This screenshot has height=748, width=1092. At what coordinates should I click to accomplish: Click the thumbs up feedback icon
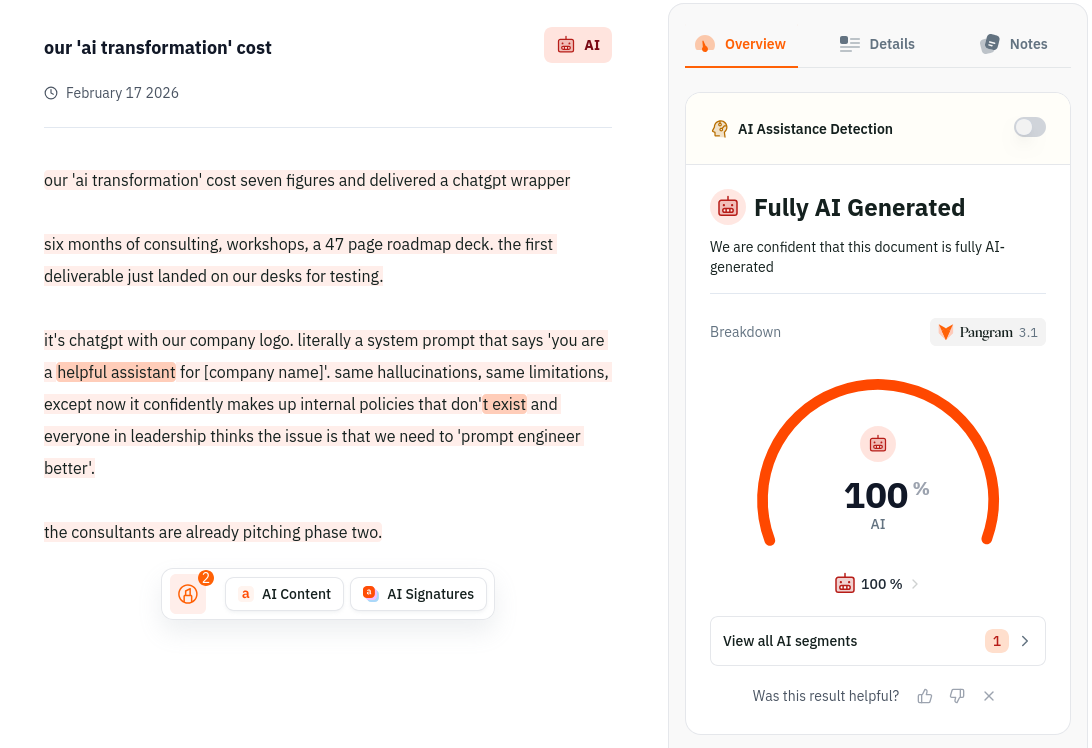point(925,696)
